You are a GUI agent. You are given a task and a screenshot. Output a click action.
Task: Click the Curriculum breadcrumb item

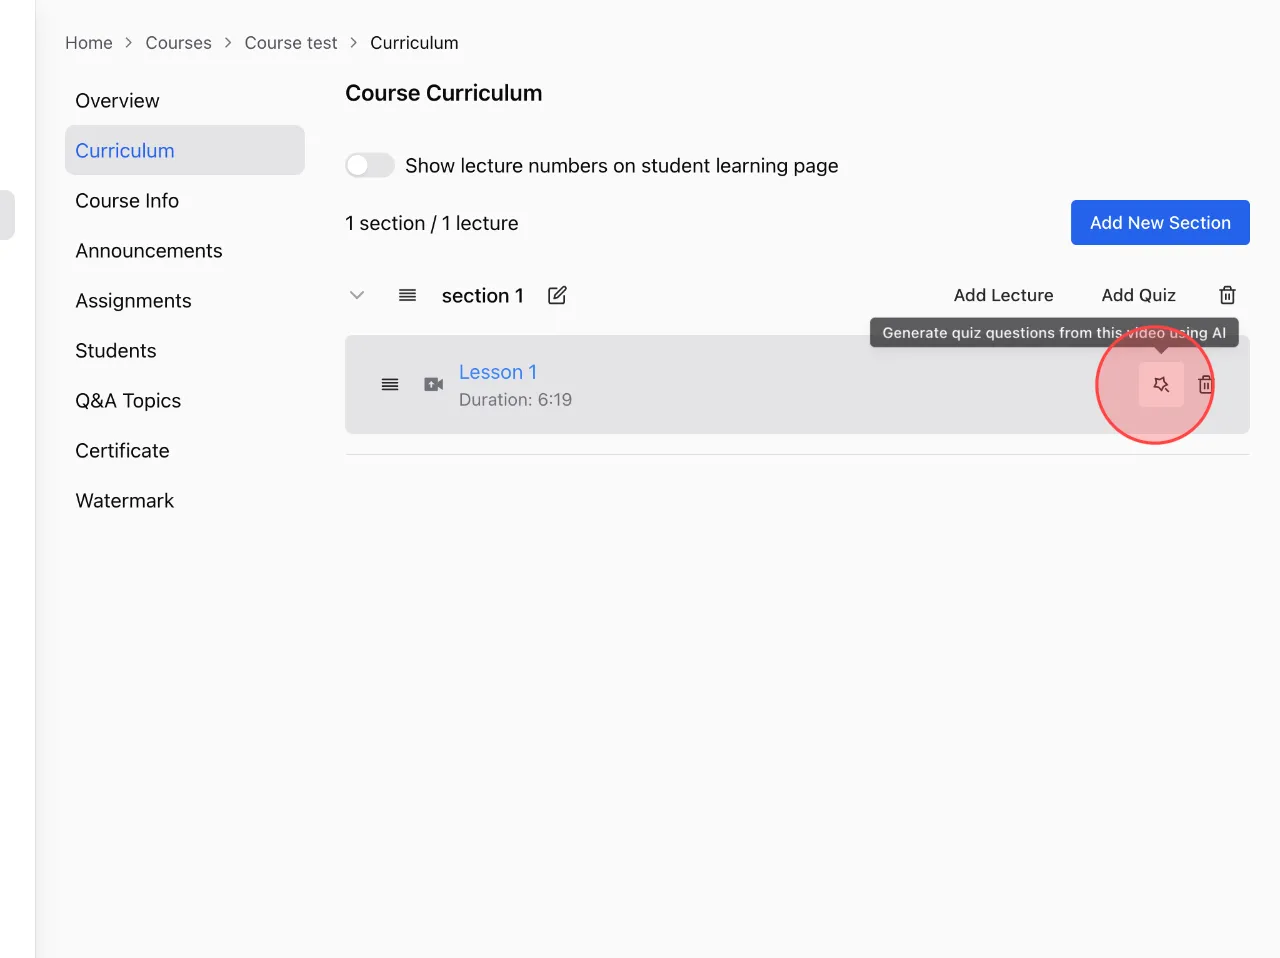click(414, 43)
